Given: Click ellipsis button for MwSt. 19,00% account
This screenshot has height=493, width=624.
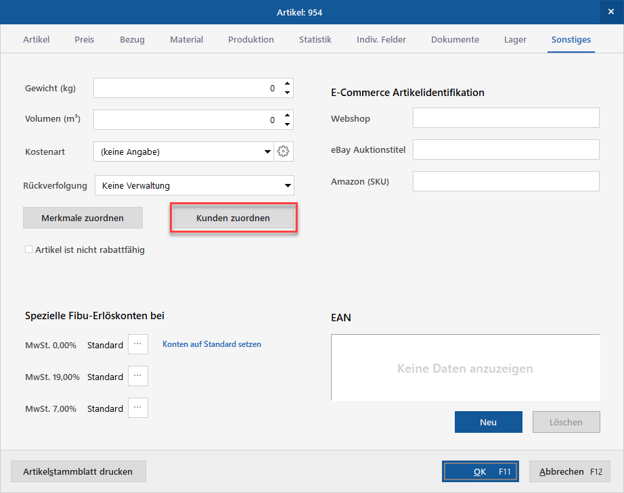Looking at the screenshot, I should (138, 376).
